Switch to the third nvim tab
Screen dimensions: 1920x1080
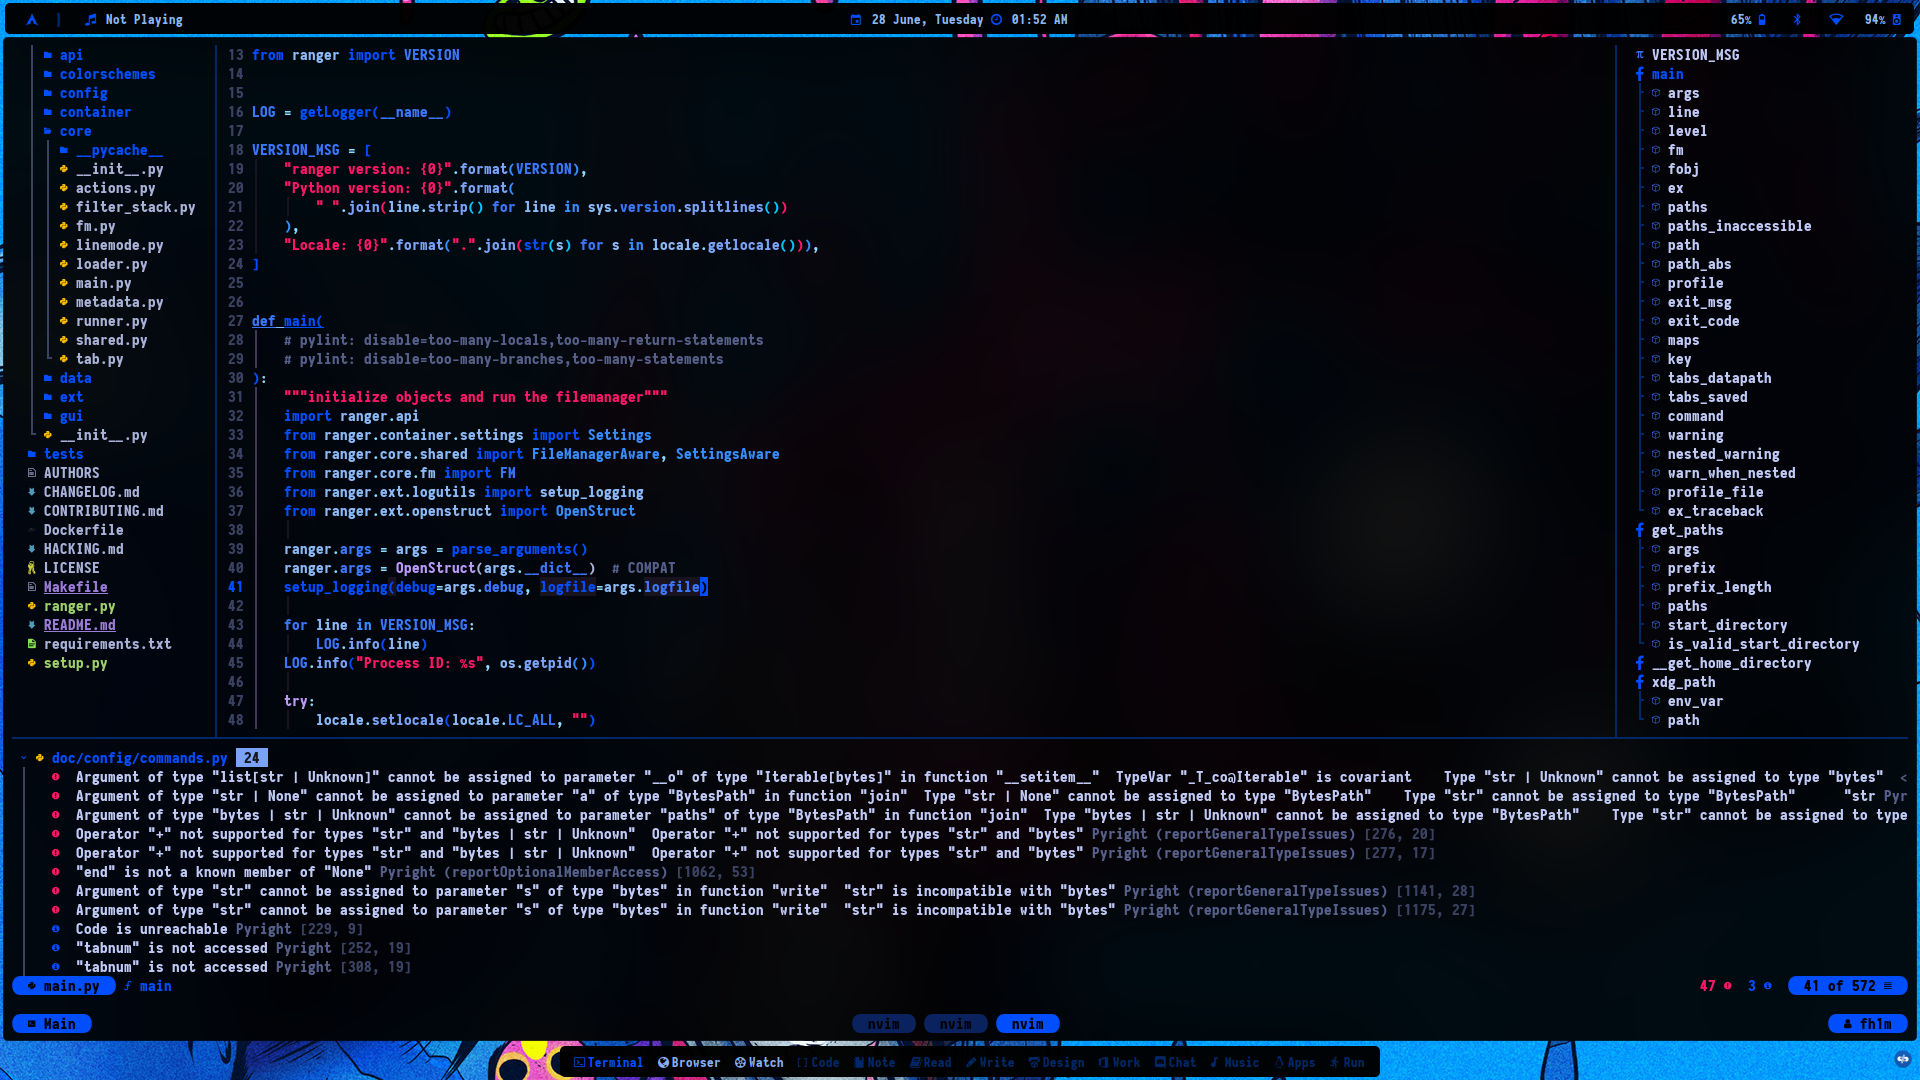(1027, 1024)
